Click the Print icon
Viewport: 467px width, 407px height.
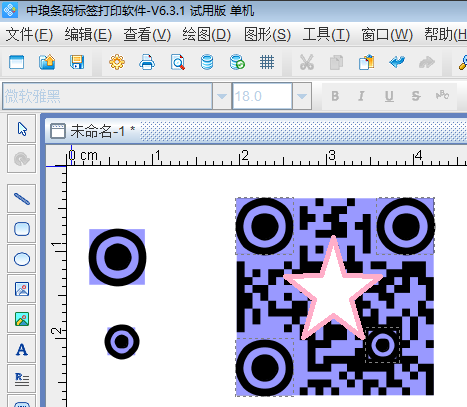(x=147, y=62)
